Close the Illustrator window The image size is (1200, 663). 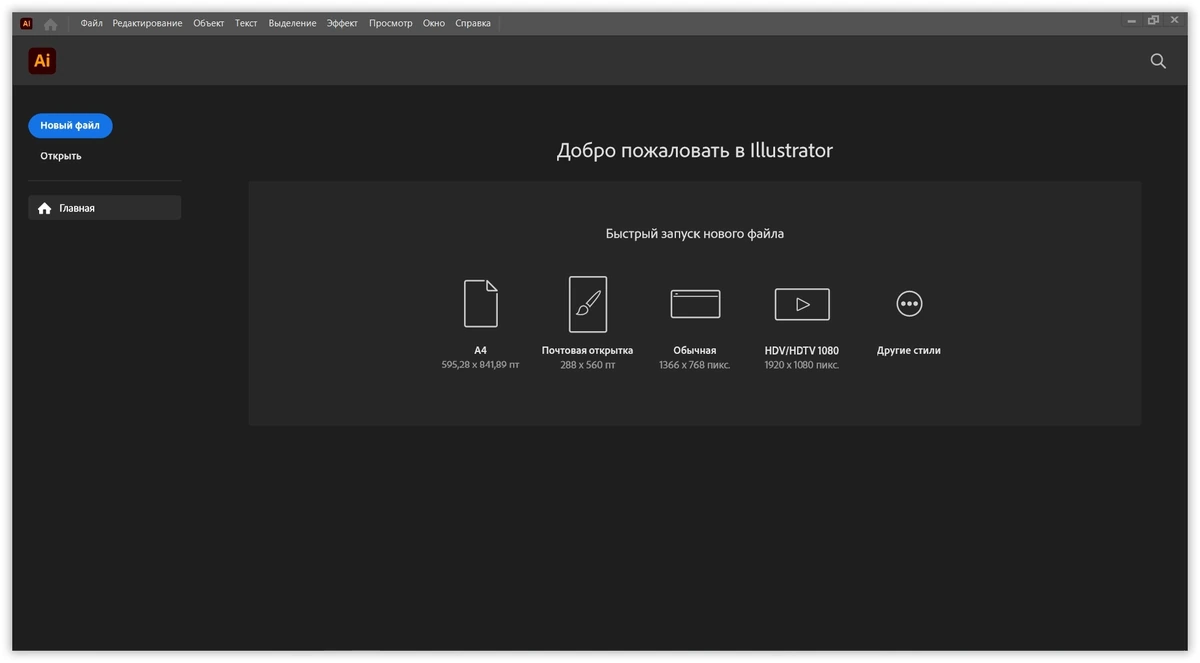(x=1175, y=21)
